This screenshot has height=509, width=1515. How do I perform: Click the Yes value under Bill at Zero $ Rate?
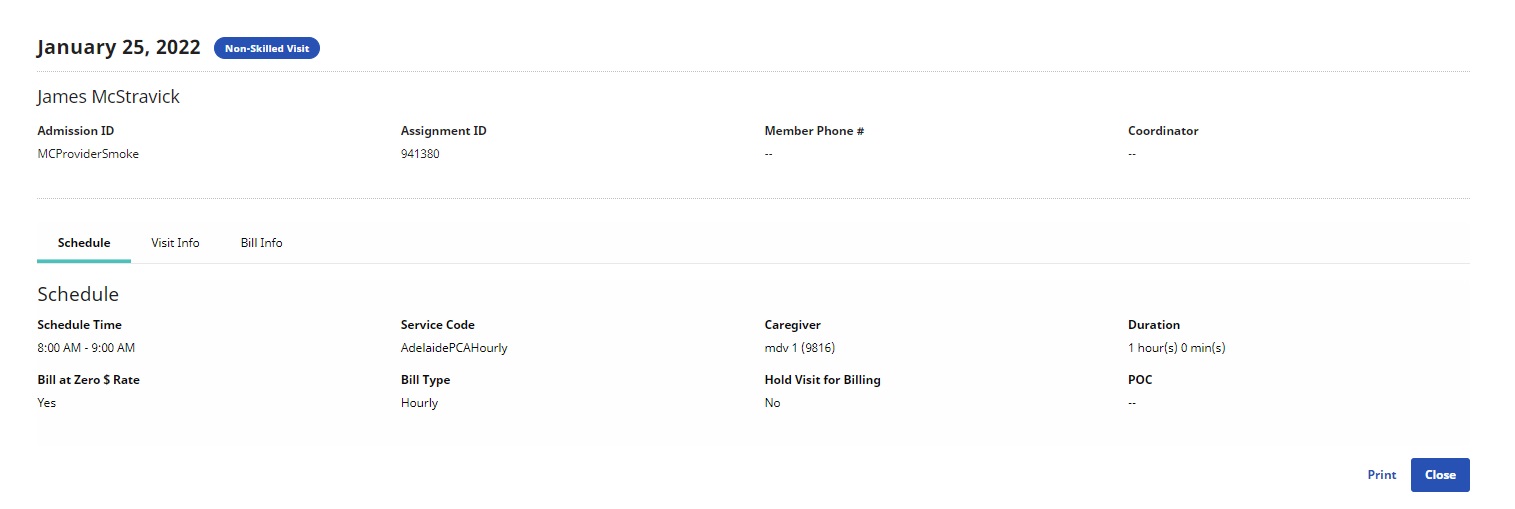click(47, 403)
